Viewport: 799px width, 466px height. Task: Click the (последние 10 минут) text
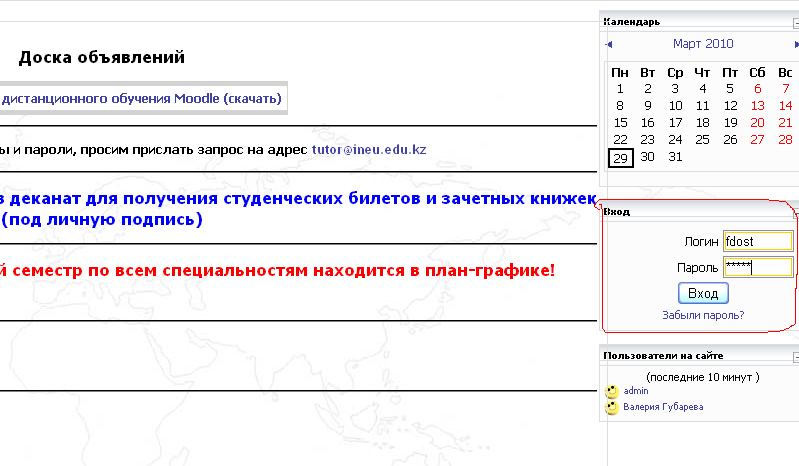pyautogui.click(x=703, y=377)
